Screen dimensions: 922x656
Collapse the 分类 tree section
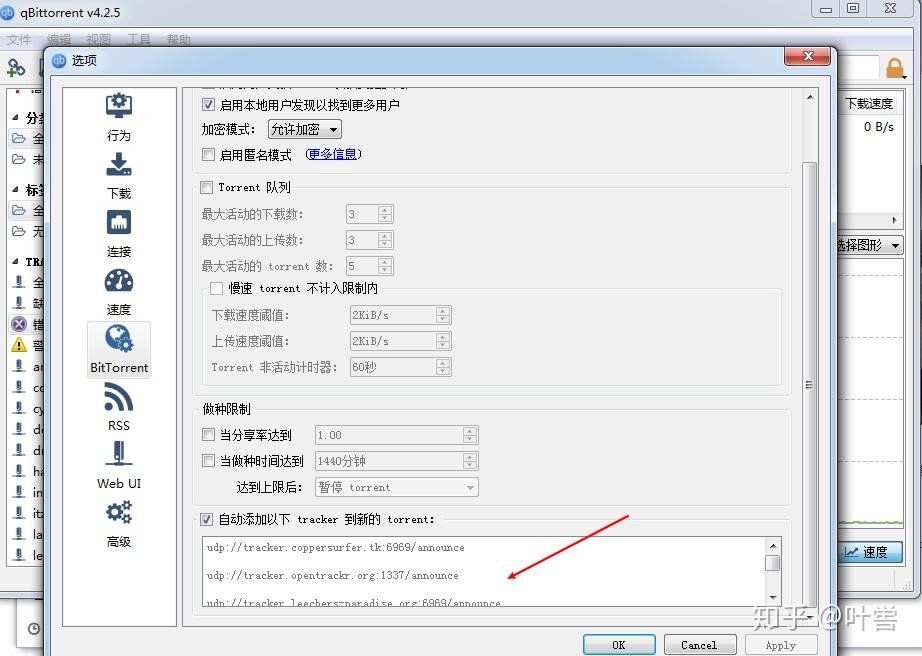pyautogui.click(x=15, y=118)
